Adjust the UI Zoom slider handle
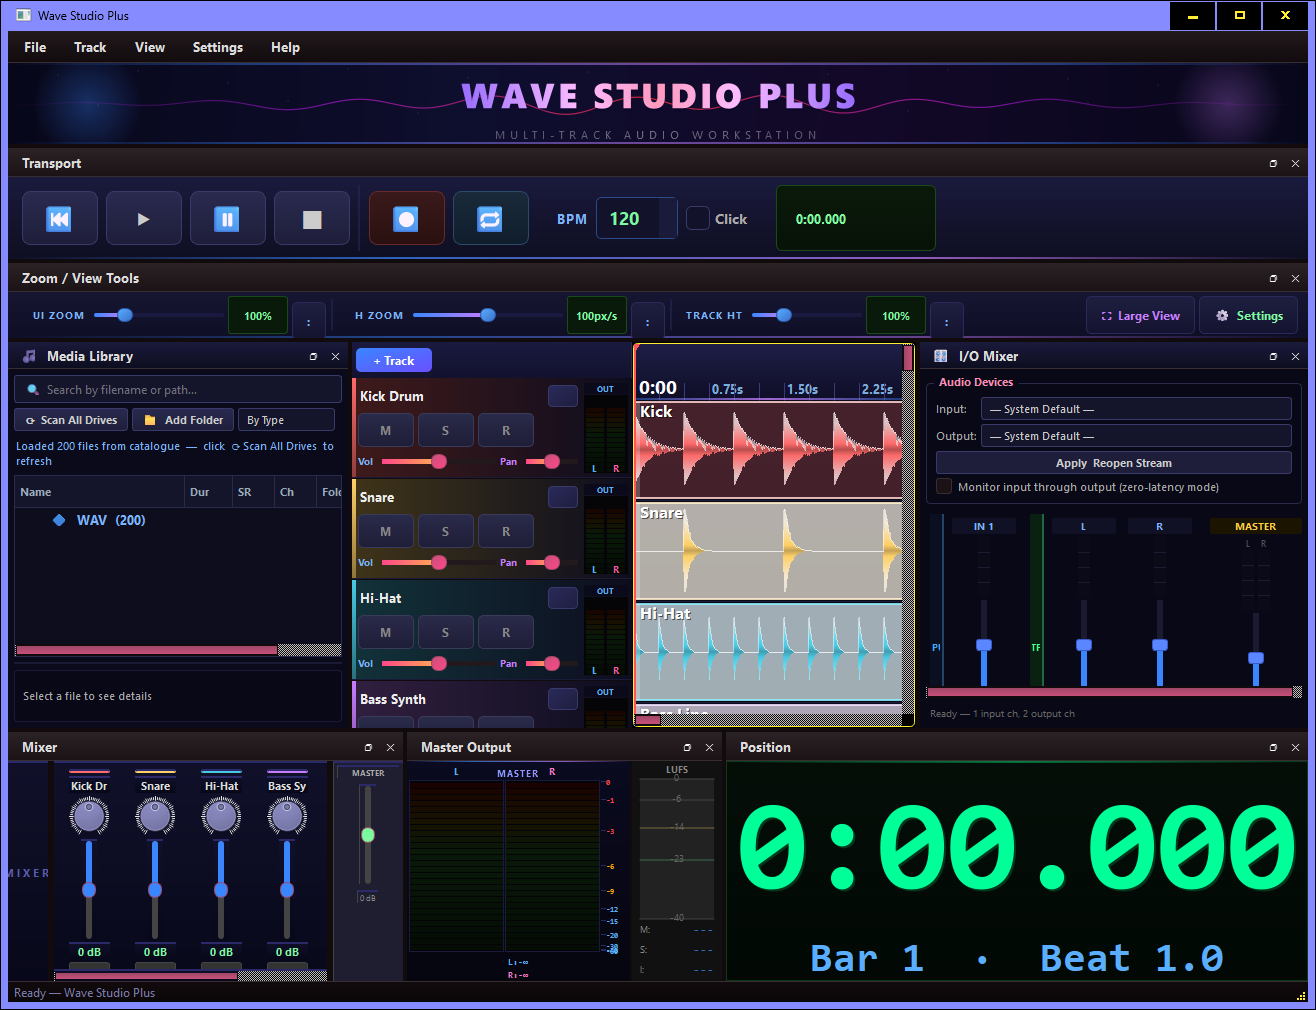This screenshot has height=1010, width=1316. [125, 315]
